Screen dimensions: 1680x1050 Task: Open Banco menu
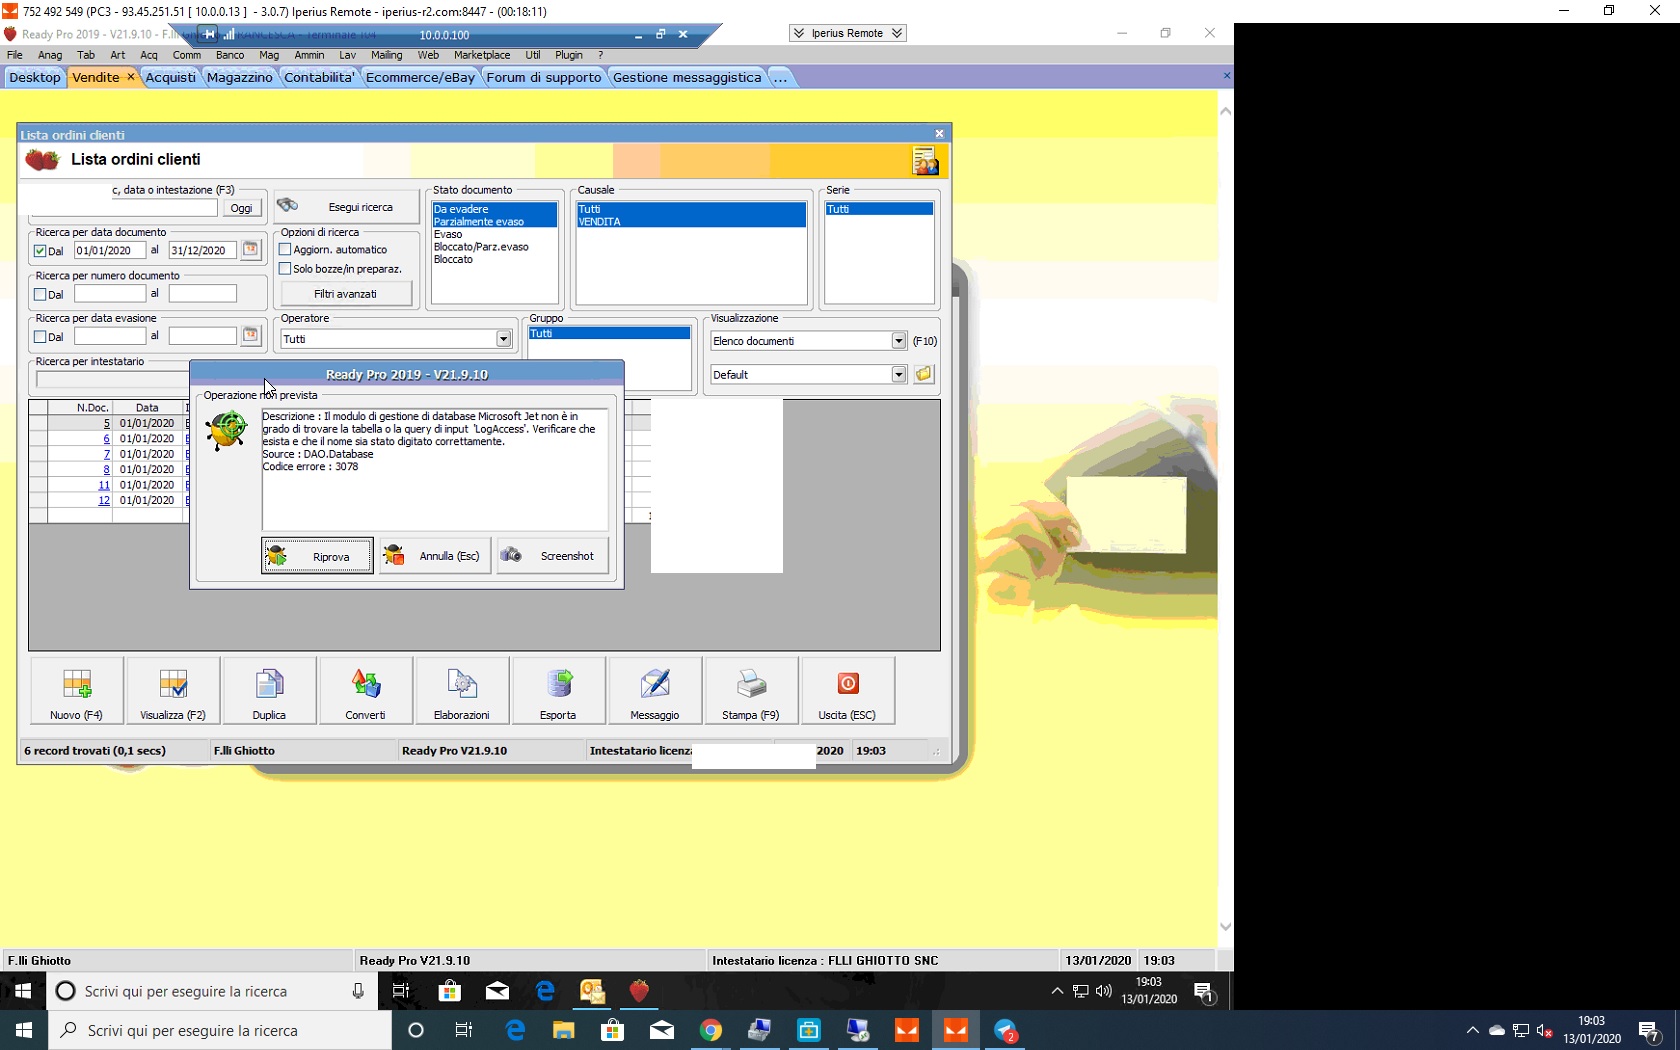coord(230,55)
